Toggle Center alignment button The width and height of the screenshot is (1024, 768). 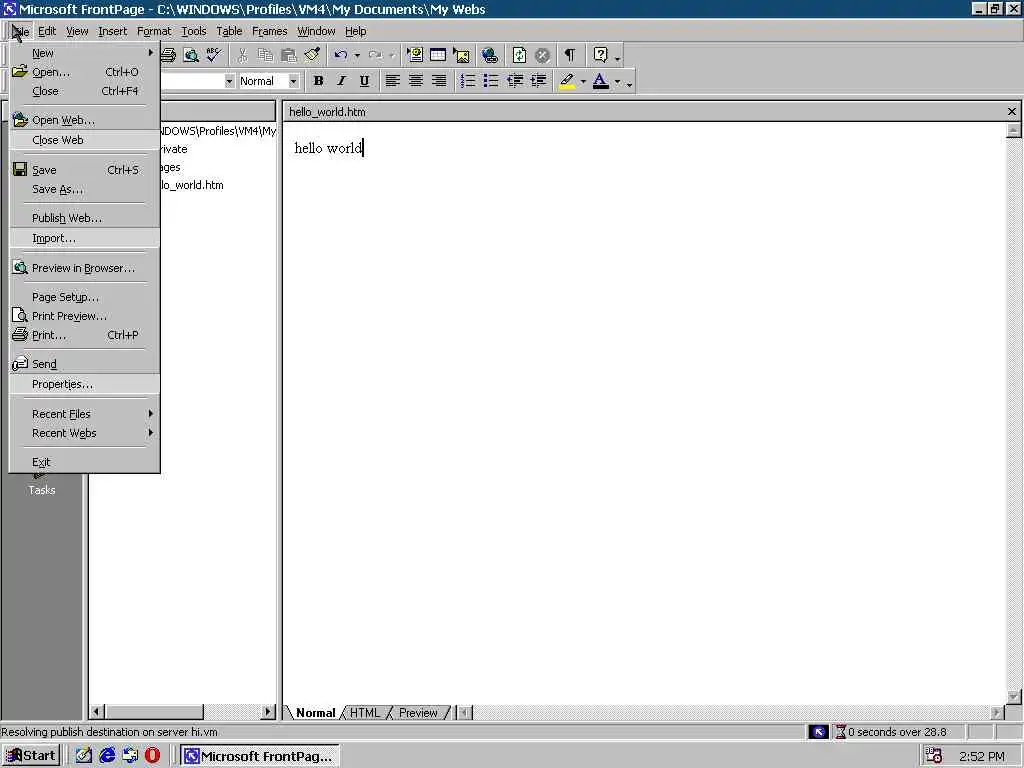coord(416,81)
